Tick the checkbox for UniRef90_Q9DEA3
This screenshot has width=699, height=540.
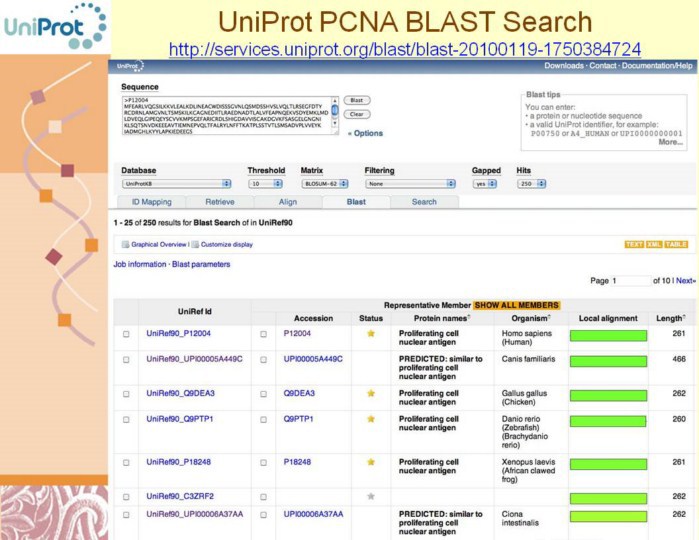click(126, 394)
